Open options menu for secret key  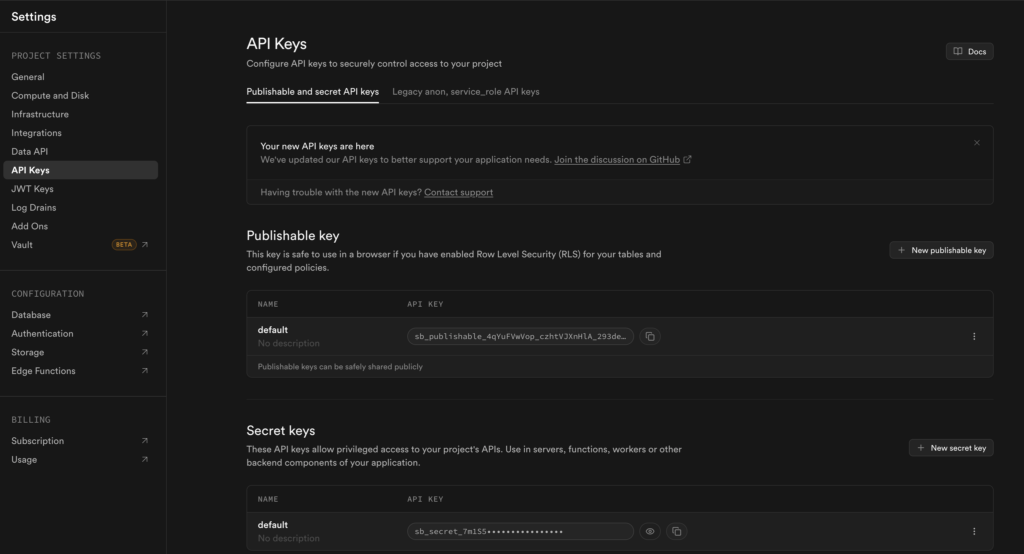tap(974, 532)
